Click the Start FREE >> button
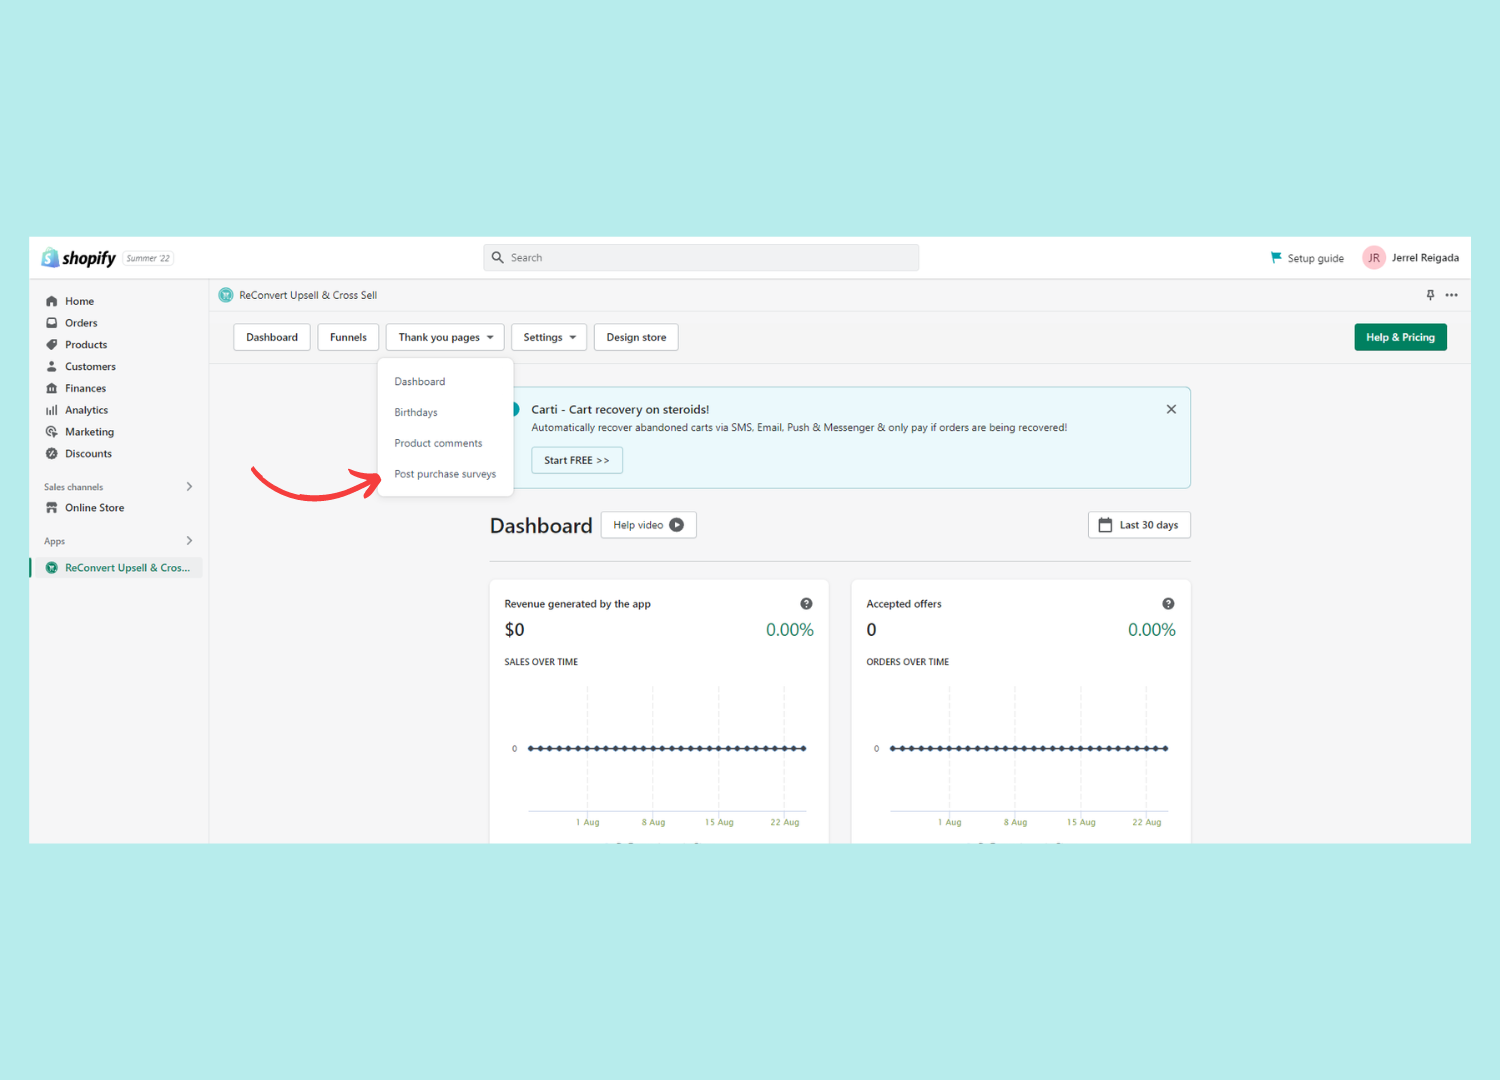This screenshot has width=1500, height=1080. 577,460
